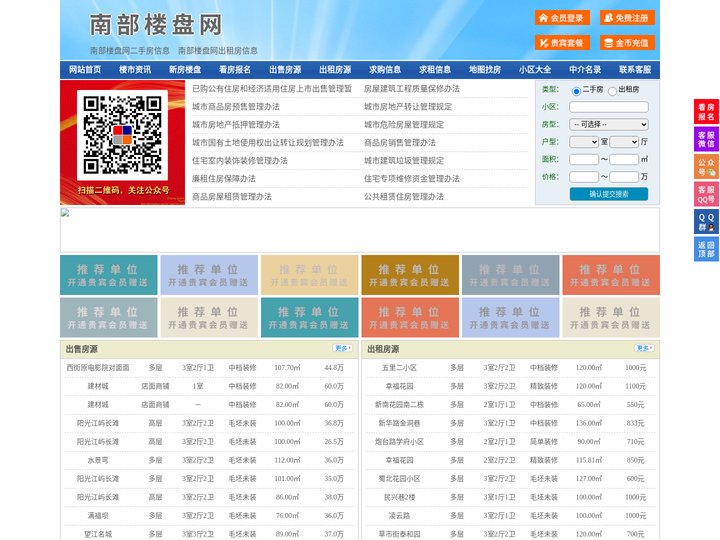The width and height of the screenshot is (720, 540).
Task: Open 楼市资讯 navigation item
Action: pos(135,70)
